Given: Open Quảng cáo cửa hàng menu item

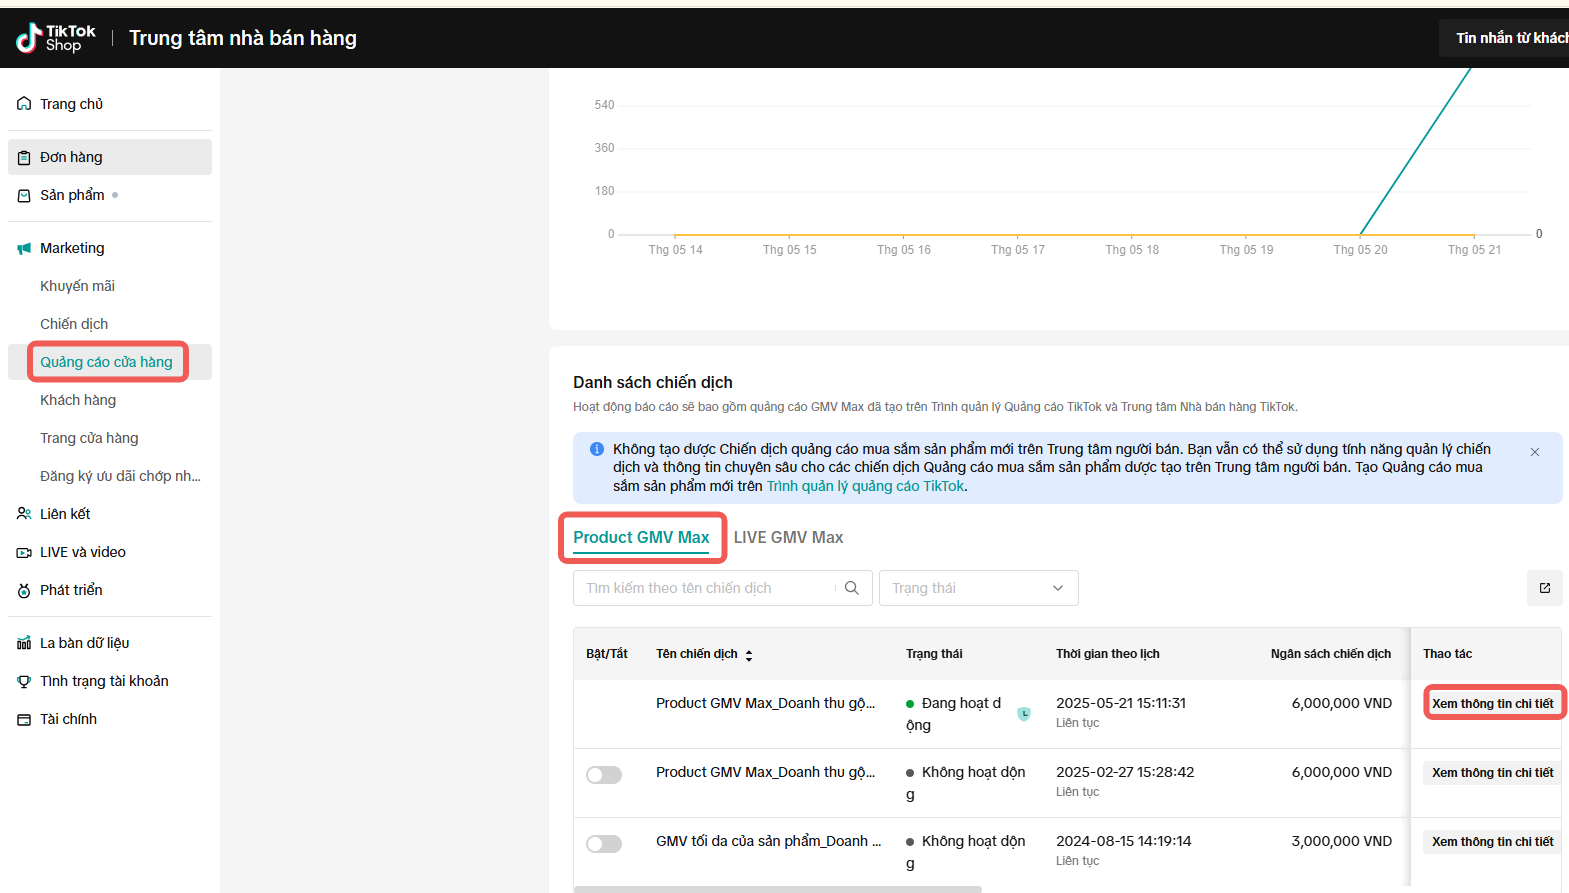Looking at the screenshot, I should 106,362.
